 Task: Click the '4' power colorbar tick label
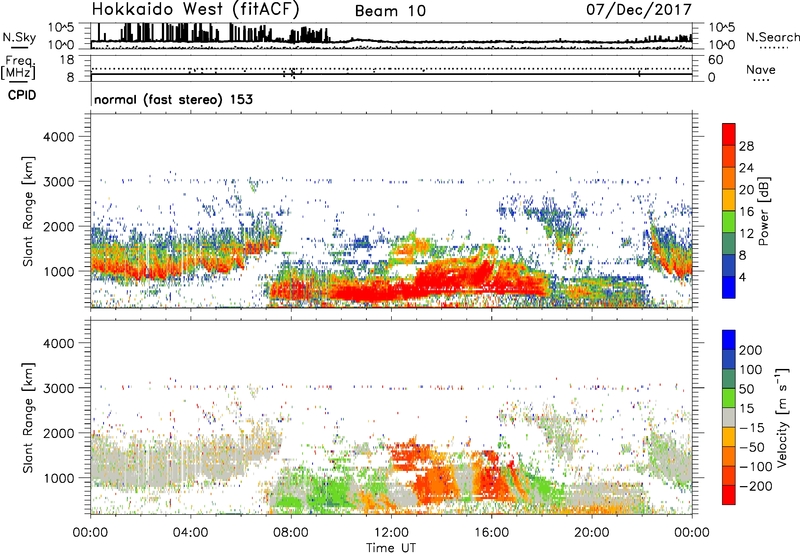point(742,277)
